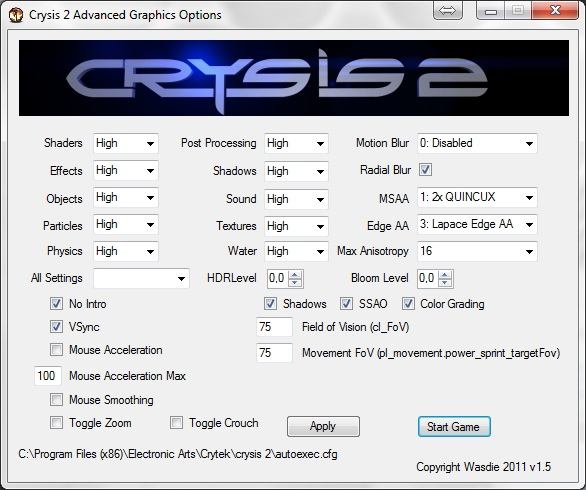Click the autoexec.cfg file path text

point(178,454)
